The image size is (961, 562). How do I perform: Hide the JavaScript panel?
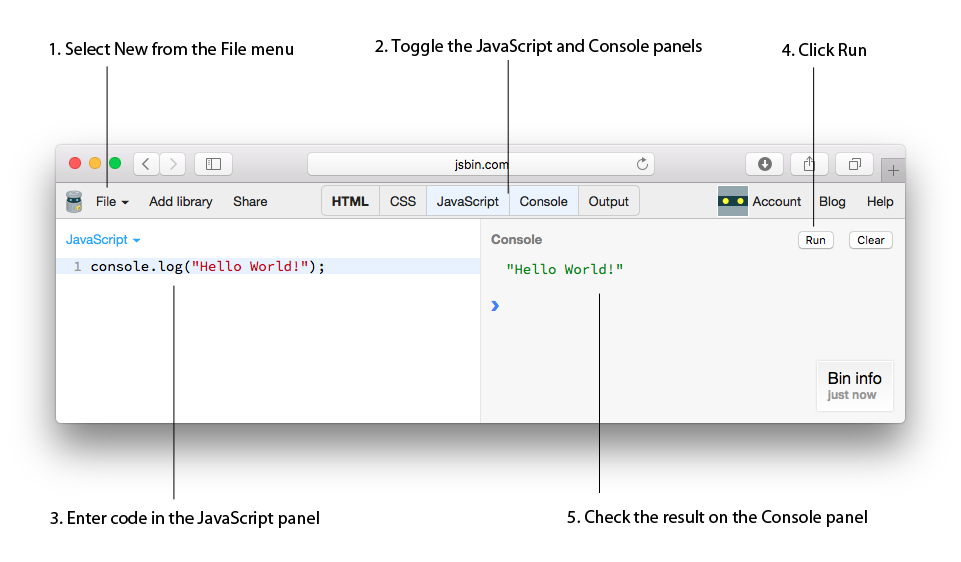coord(467,201)
